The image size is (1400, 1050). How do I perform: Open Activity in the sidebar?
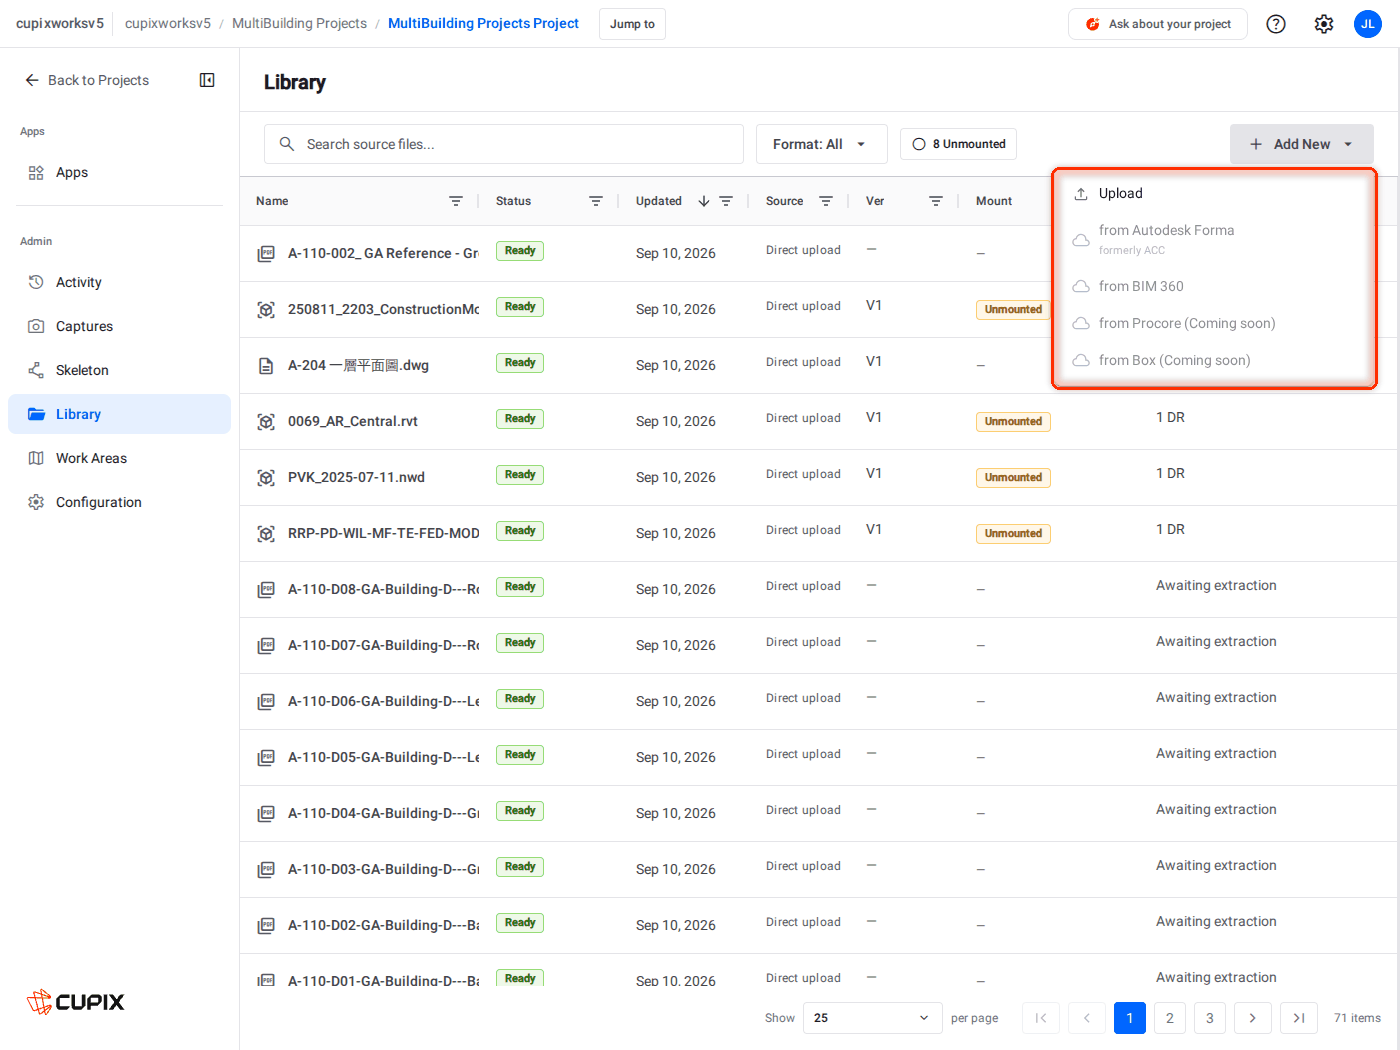pyautogui.click(x=119, y=282)
